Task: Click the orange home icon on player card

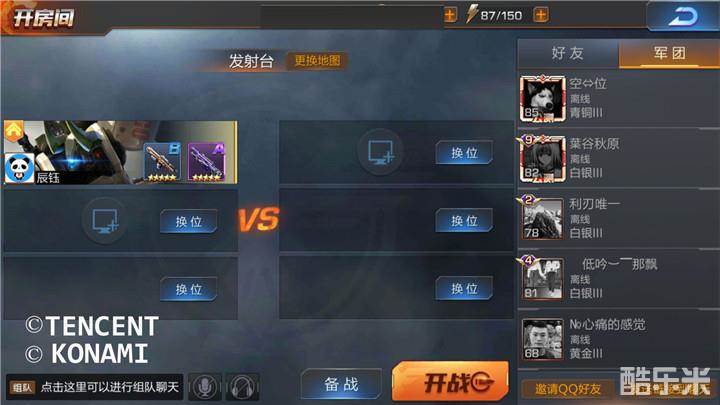Action: pyautogui.click(x=14, y=132)
